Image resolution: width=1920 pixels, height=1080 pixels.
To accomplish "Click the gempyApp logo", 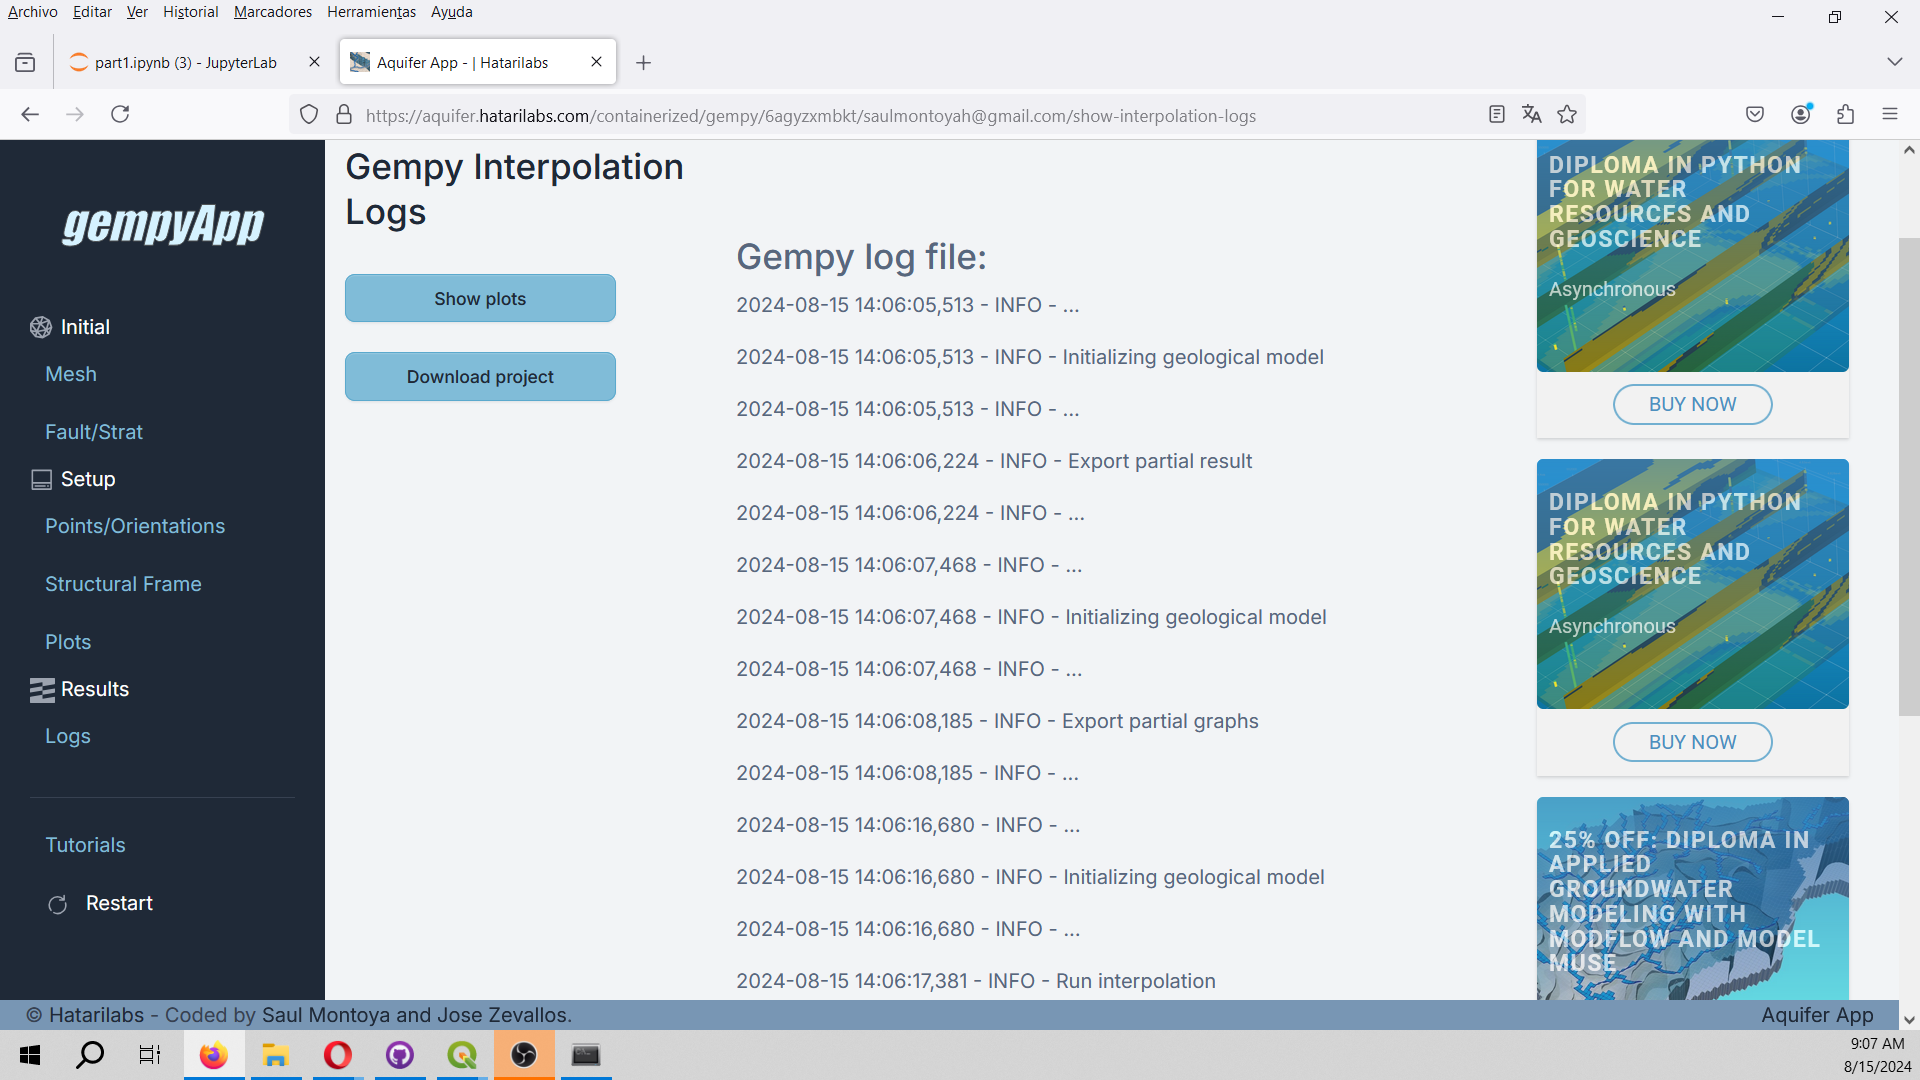I will pyautogui.click(x=163, y=224).
